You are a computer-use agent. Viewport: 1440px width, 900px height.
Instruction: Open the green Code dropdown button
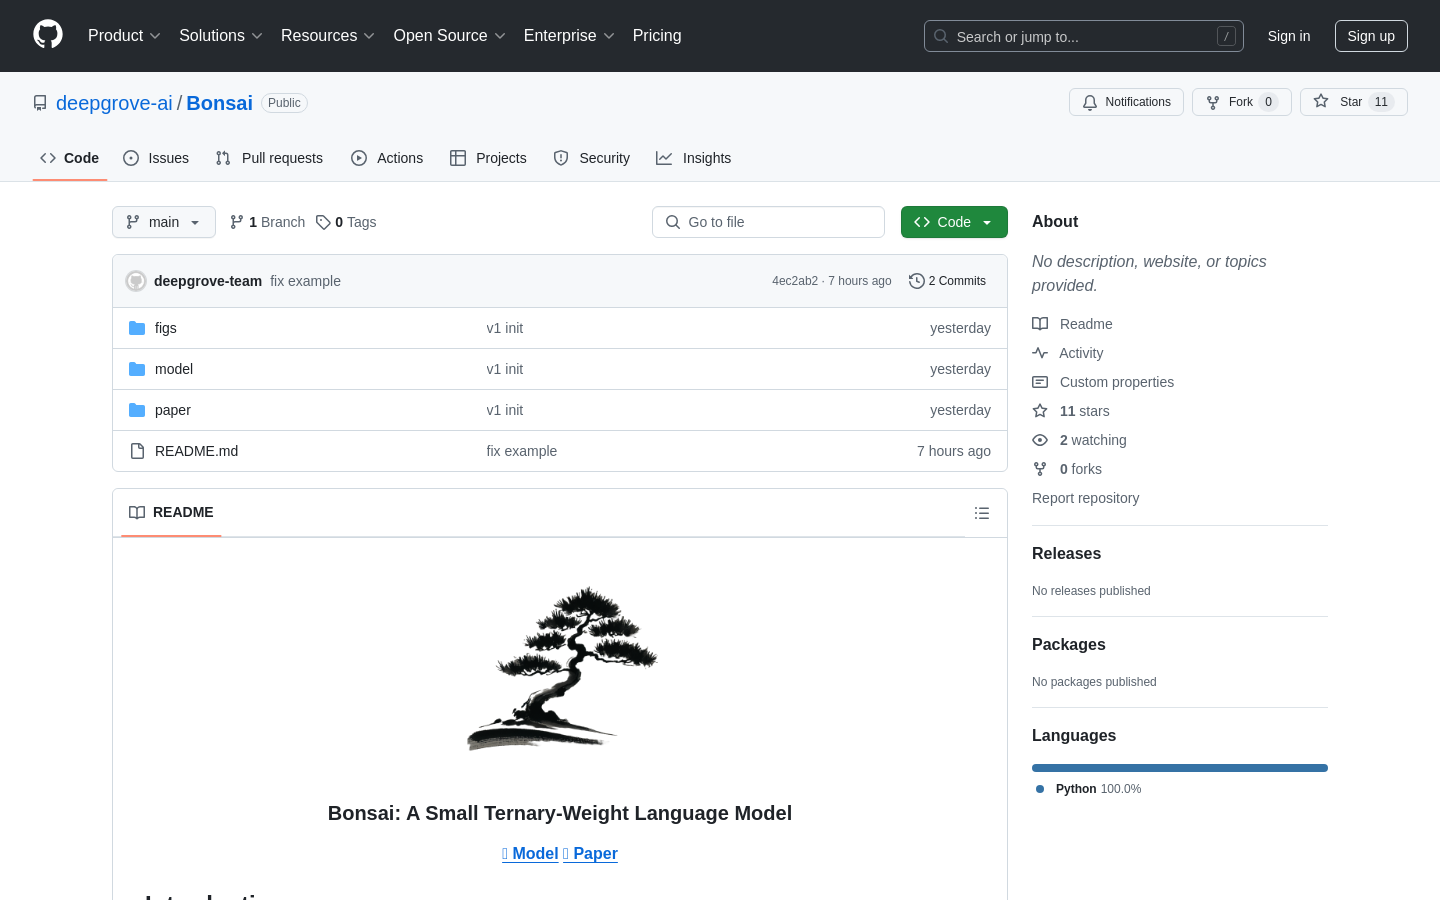(954, 222)
